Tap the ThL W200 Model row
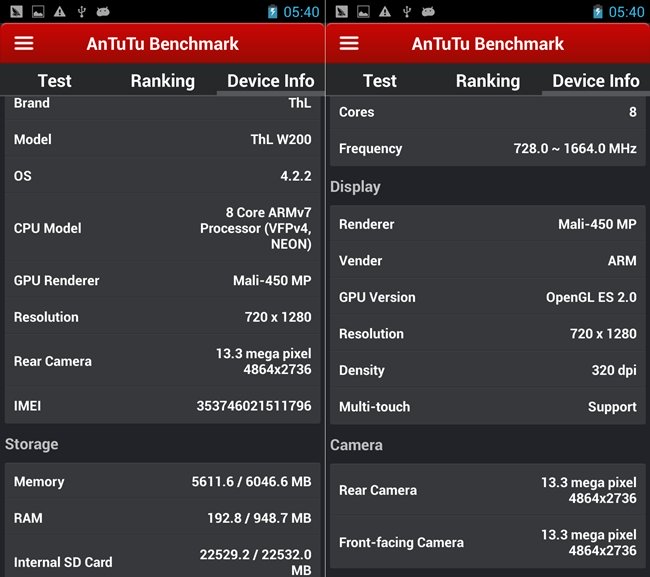The image size is (650, 577). 162,139
